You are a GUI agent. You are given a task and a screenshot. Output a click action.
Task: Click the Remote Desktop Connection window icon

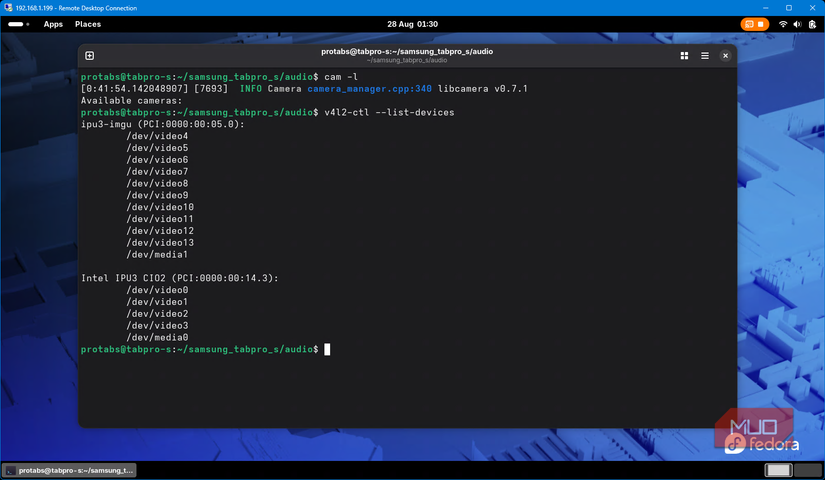pyautogui.click(x=8, y=7)
